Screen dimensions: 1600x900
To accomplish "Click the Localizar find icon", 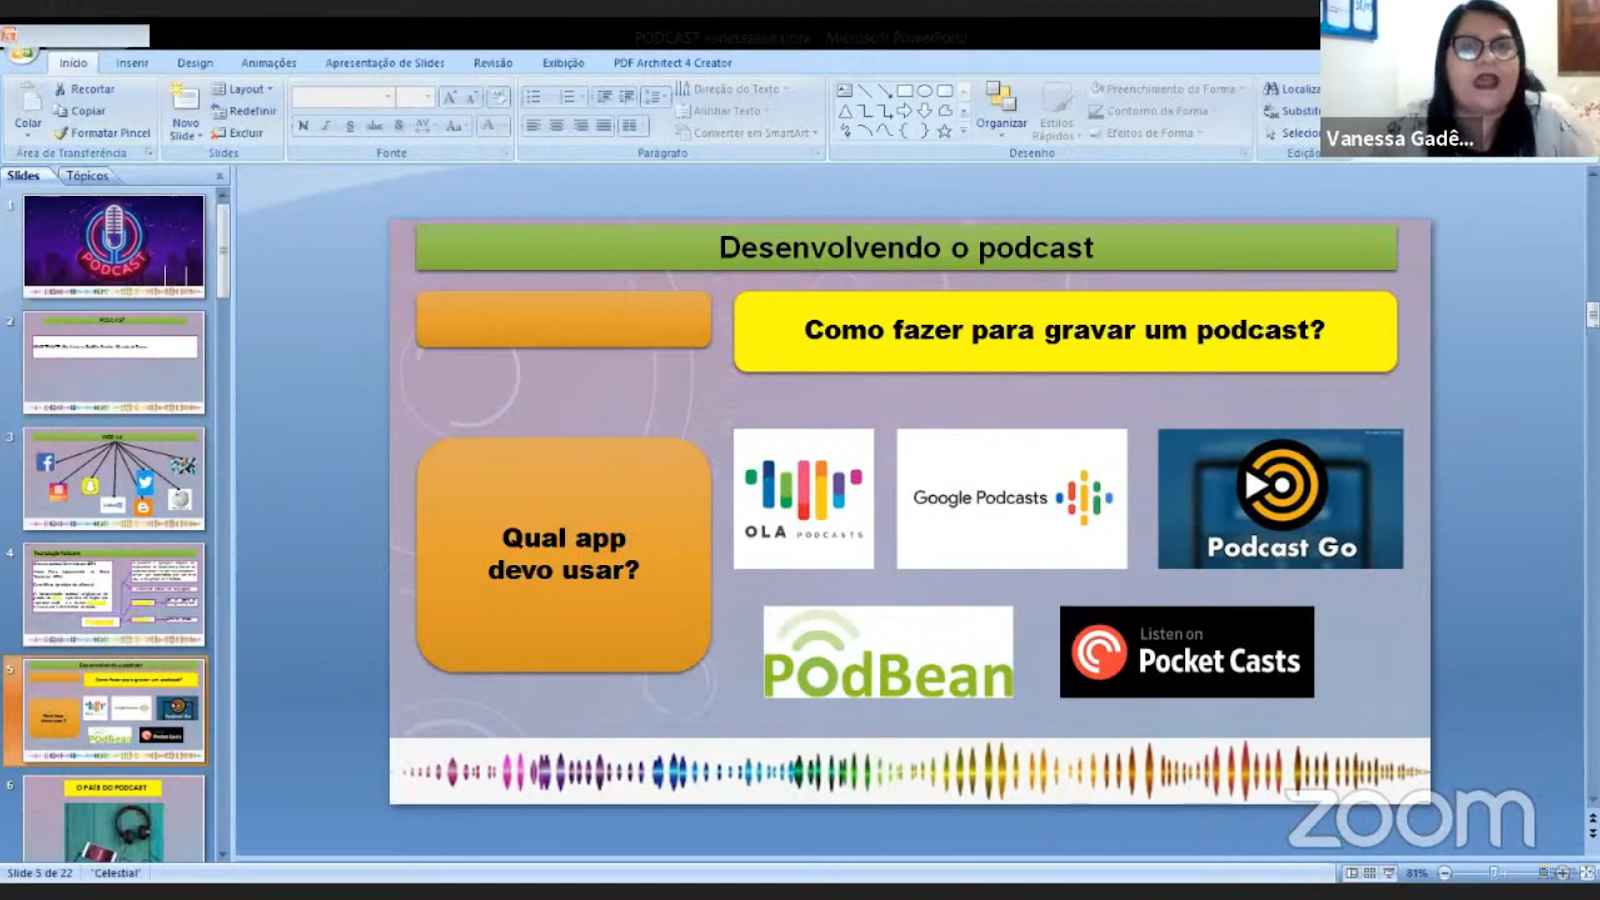I will [x=1271, y=89].
